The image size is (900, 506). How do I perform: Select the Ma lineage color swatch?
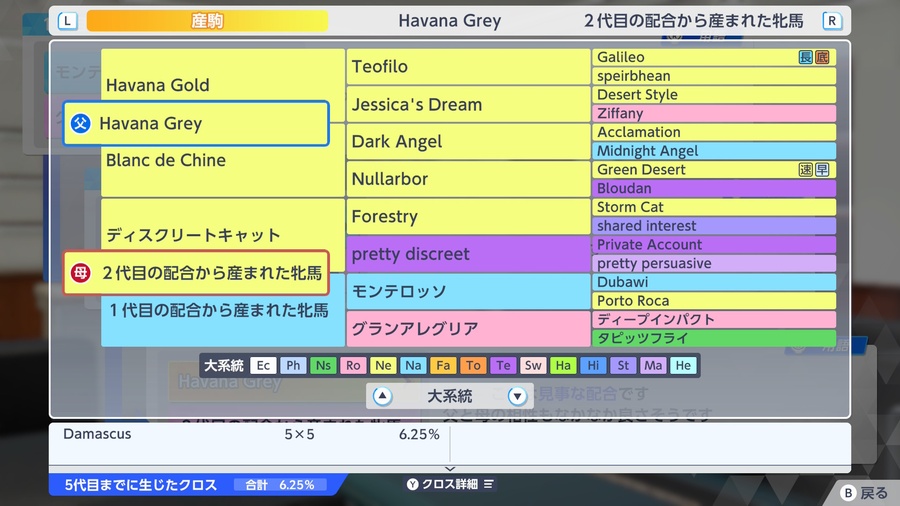(653, 365)
